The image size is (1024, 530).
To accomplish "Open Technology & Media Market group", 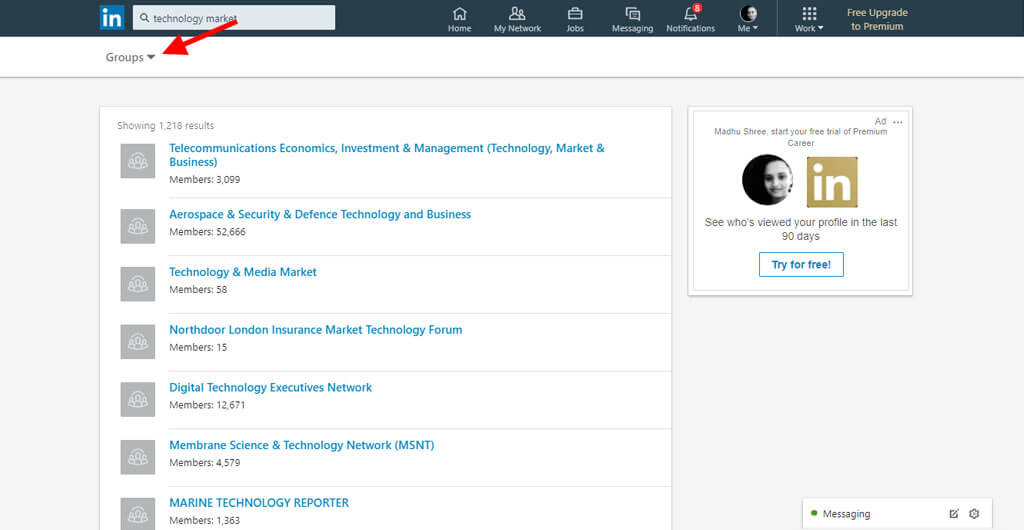I will [x=243, y=272].
